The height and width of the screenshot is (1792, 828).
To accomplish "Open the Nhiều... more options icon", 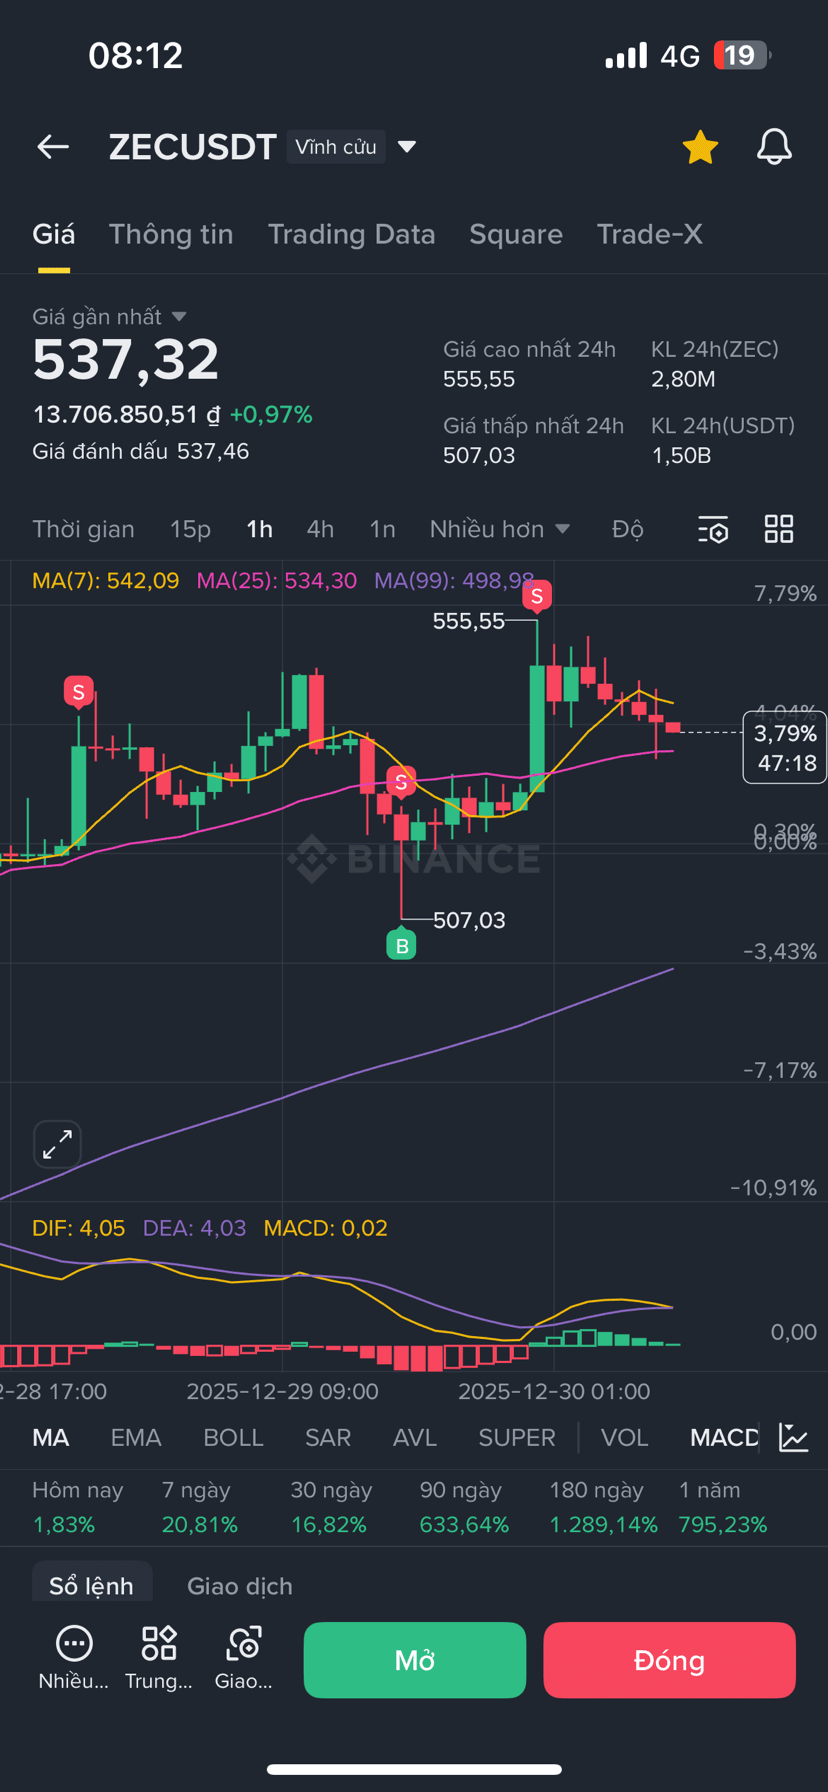I will click(74, 1658).
